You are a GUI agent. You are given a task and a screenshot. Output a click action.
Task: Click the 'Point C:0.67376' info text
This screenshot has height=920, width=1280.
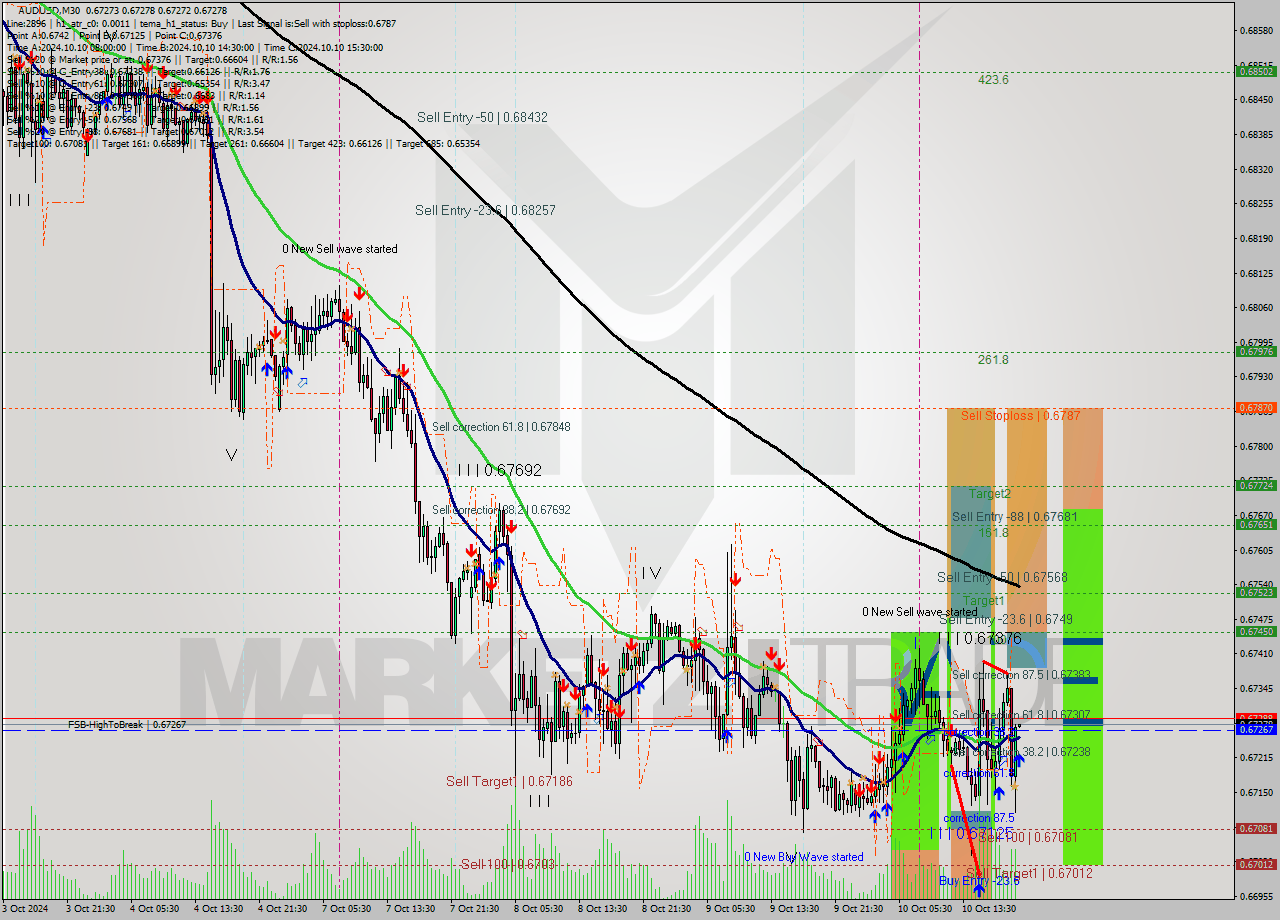[187, 35]
